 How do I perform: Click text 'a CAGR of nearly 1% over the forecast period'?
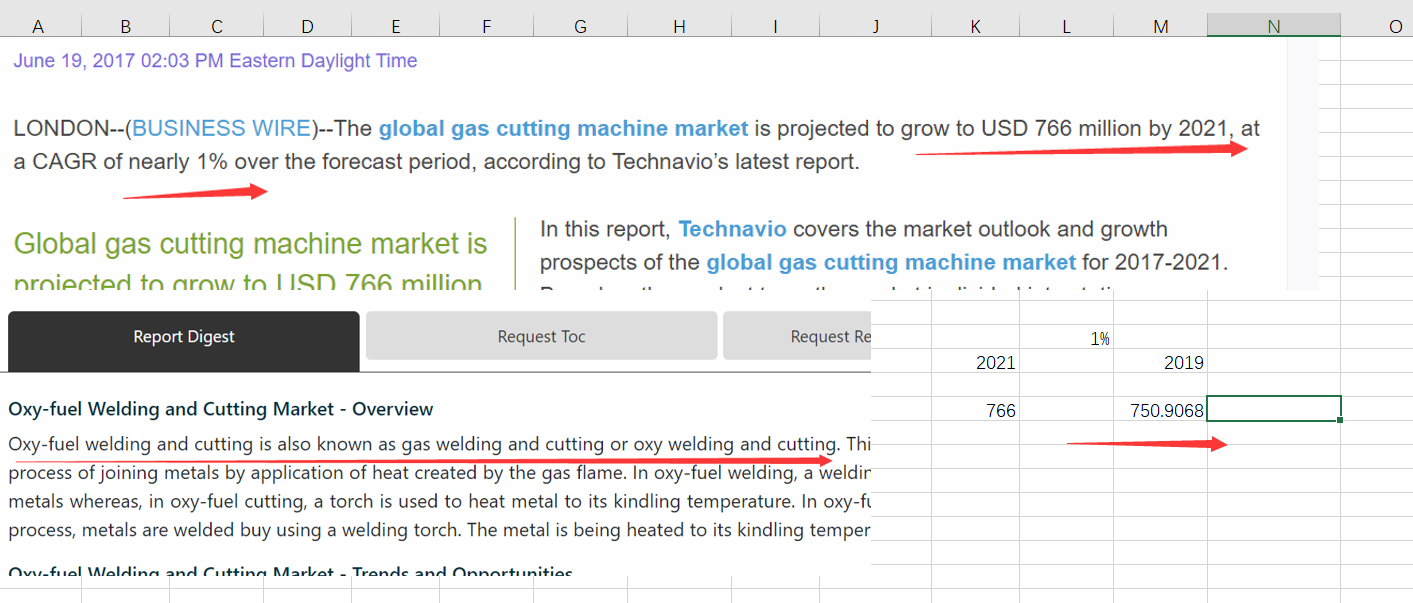243,161
